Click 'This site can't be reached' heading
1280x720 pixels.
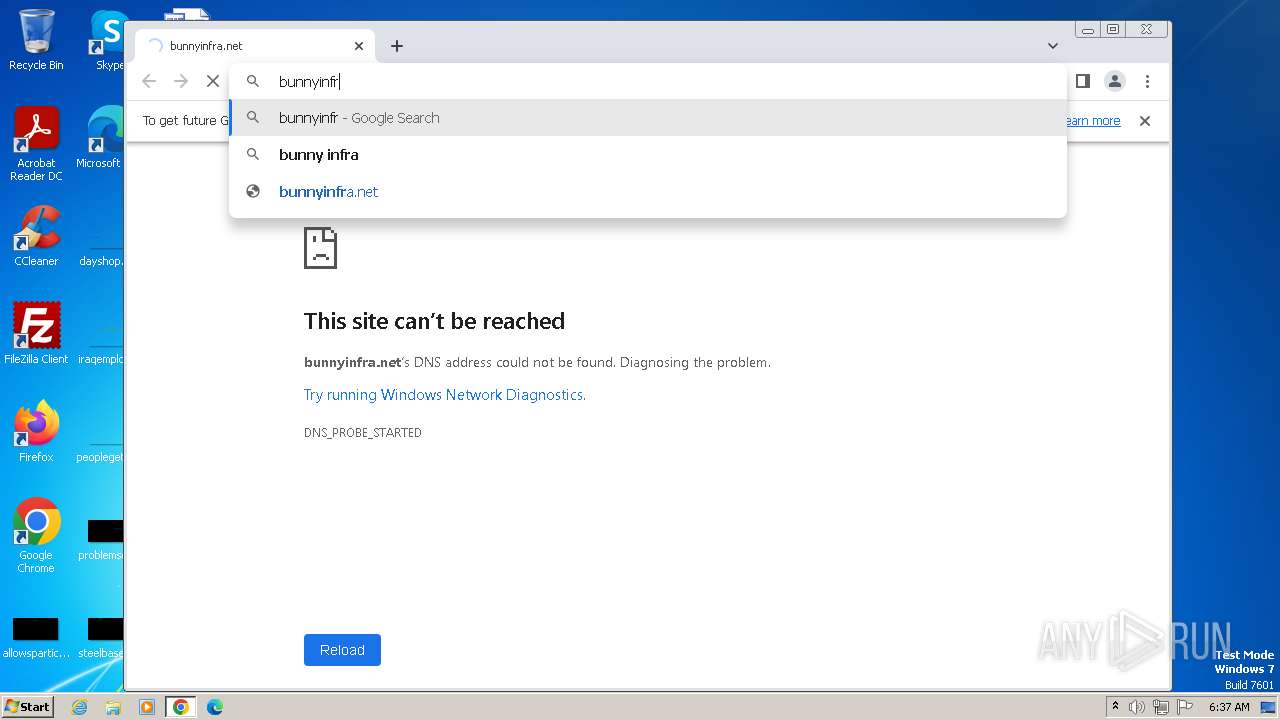(x=434, y=321)
